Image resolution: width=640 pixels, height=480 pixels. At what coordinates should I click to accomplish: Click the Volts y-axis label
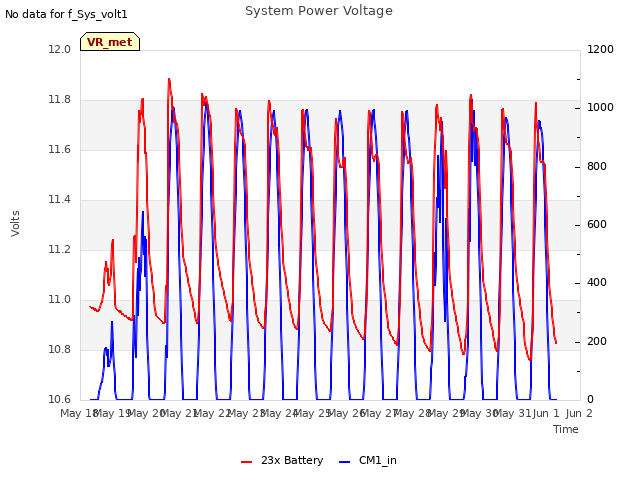tap(15, 224)
